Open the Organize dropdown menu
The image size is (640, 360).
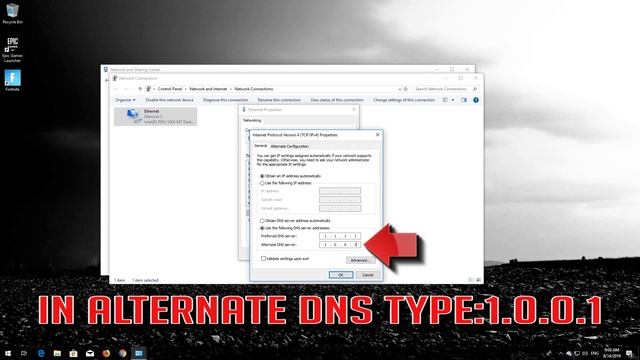pos(125,100)
